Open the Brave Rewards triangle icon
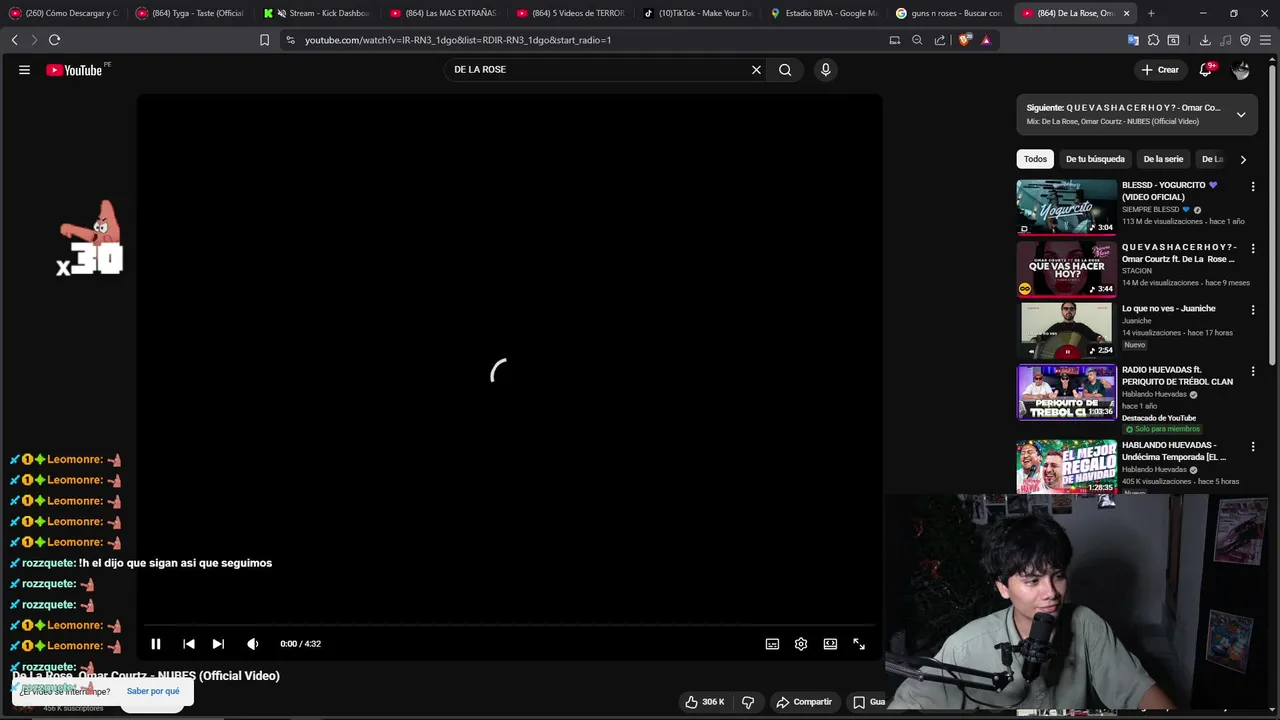Viewport: 1280px width, 720px height. [986, 40]
